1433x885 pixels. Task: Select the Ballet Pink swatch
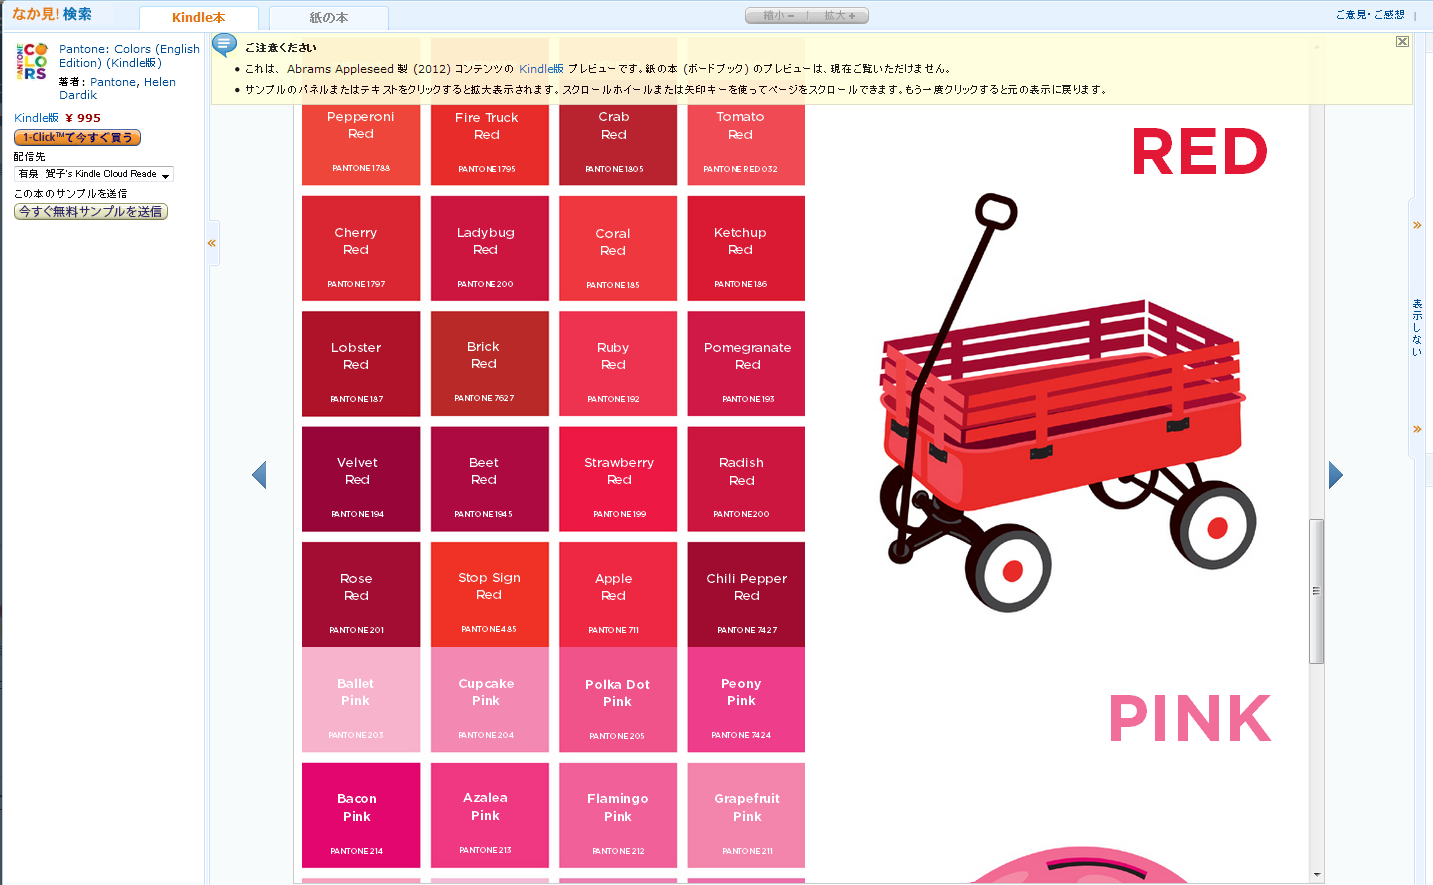point(361,700)
